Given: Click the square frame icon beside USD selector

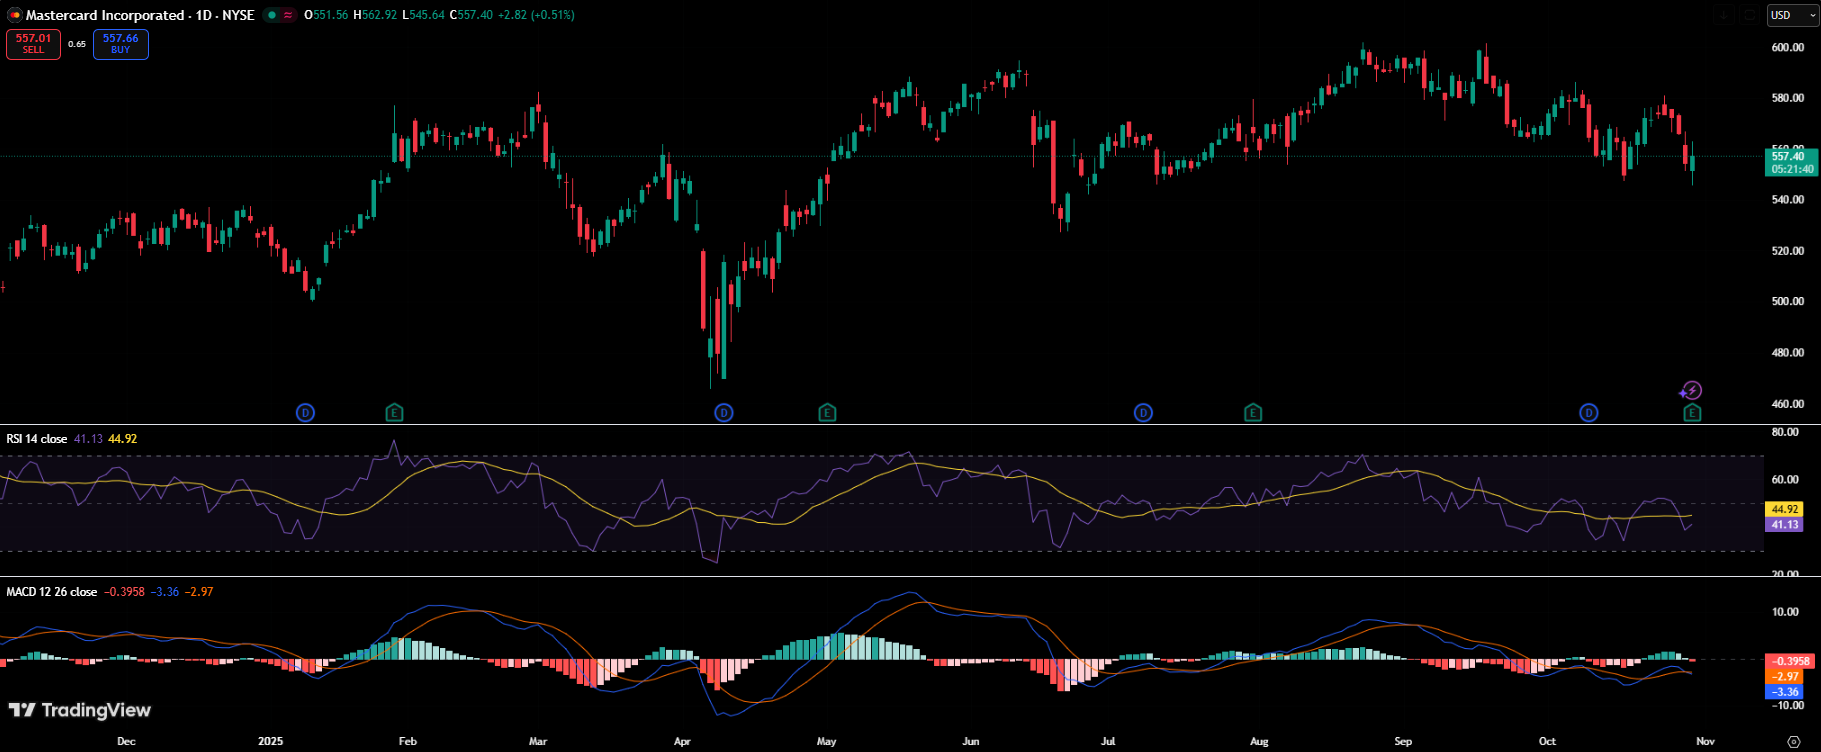Looking at the screenshot, I should (x=1749, y=15).
